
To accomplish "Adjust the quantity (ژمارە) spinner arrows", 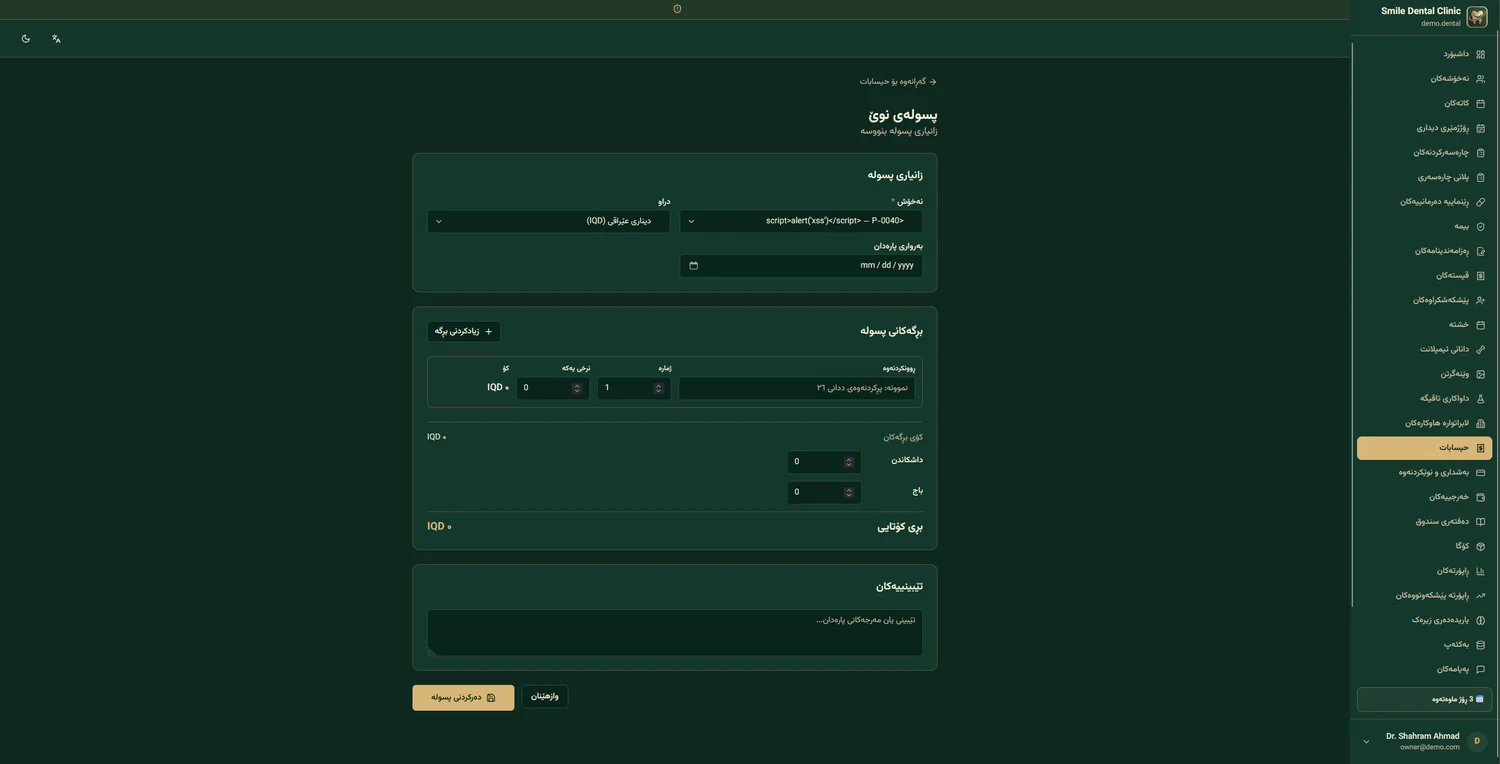I will [x=658, y=388].
